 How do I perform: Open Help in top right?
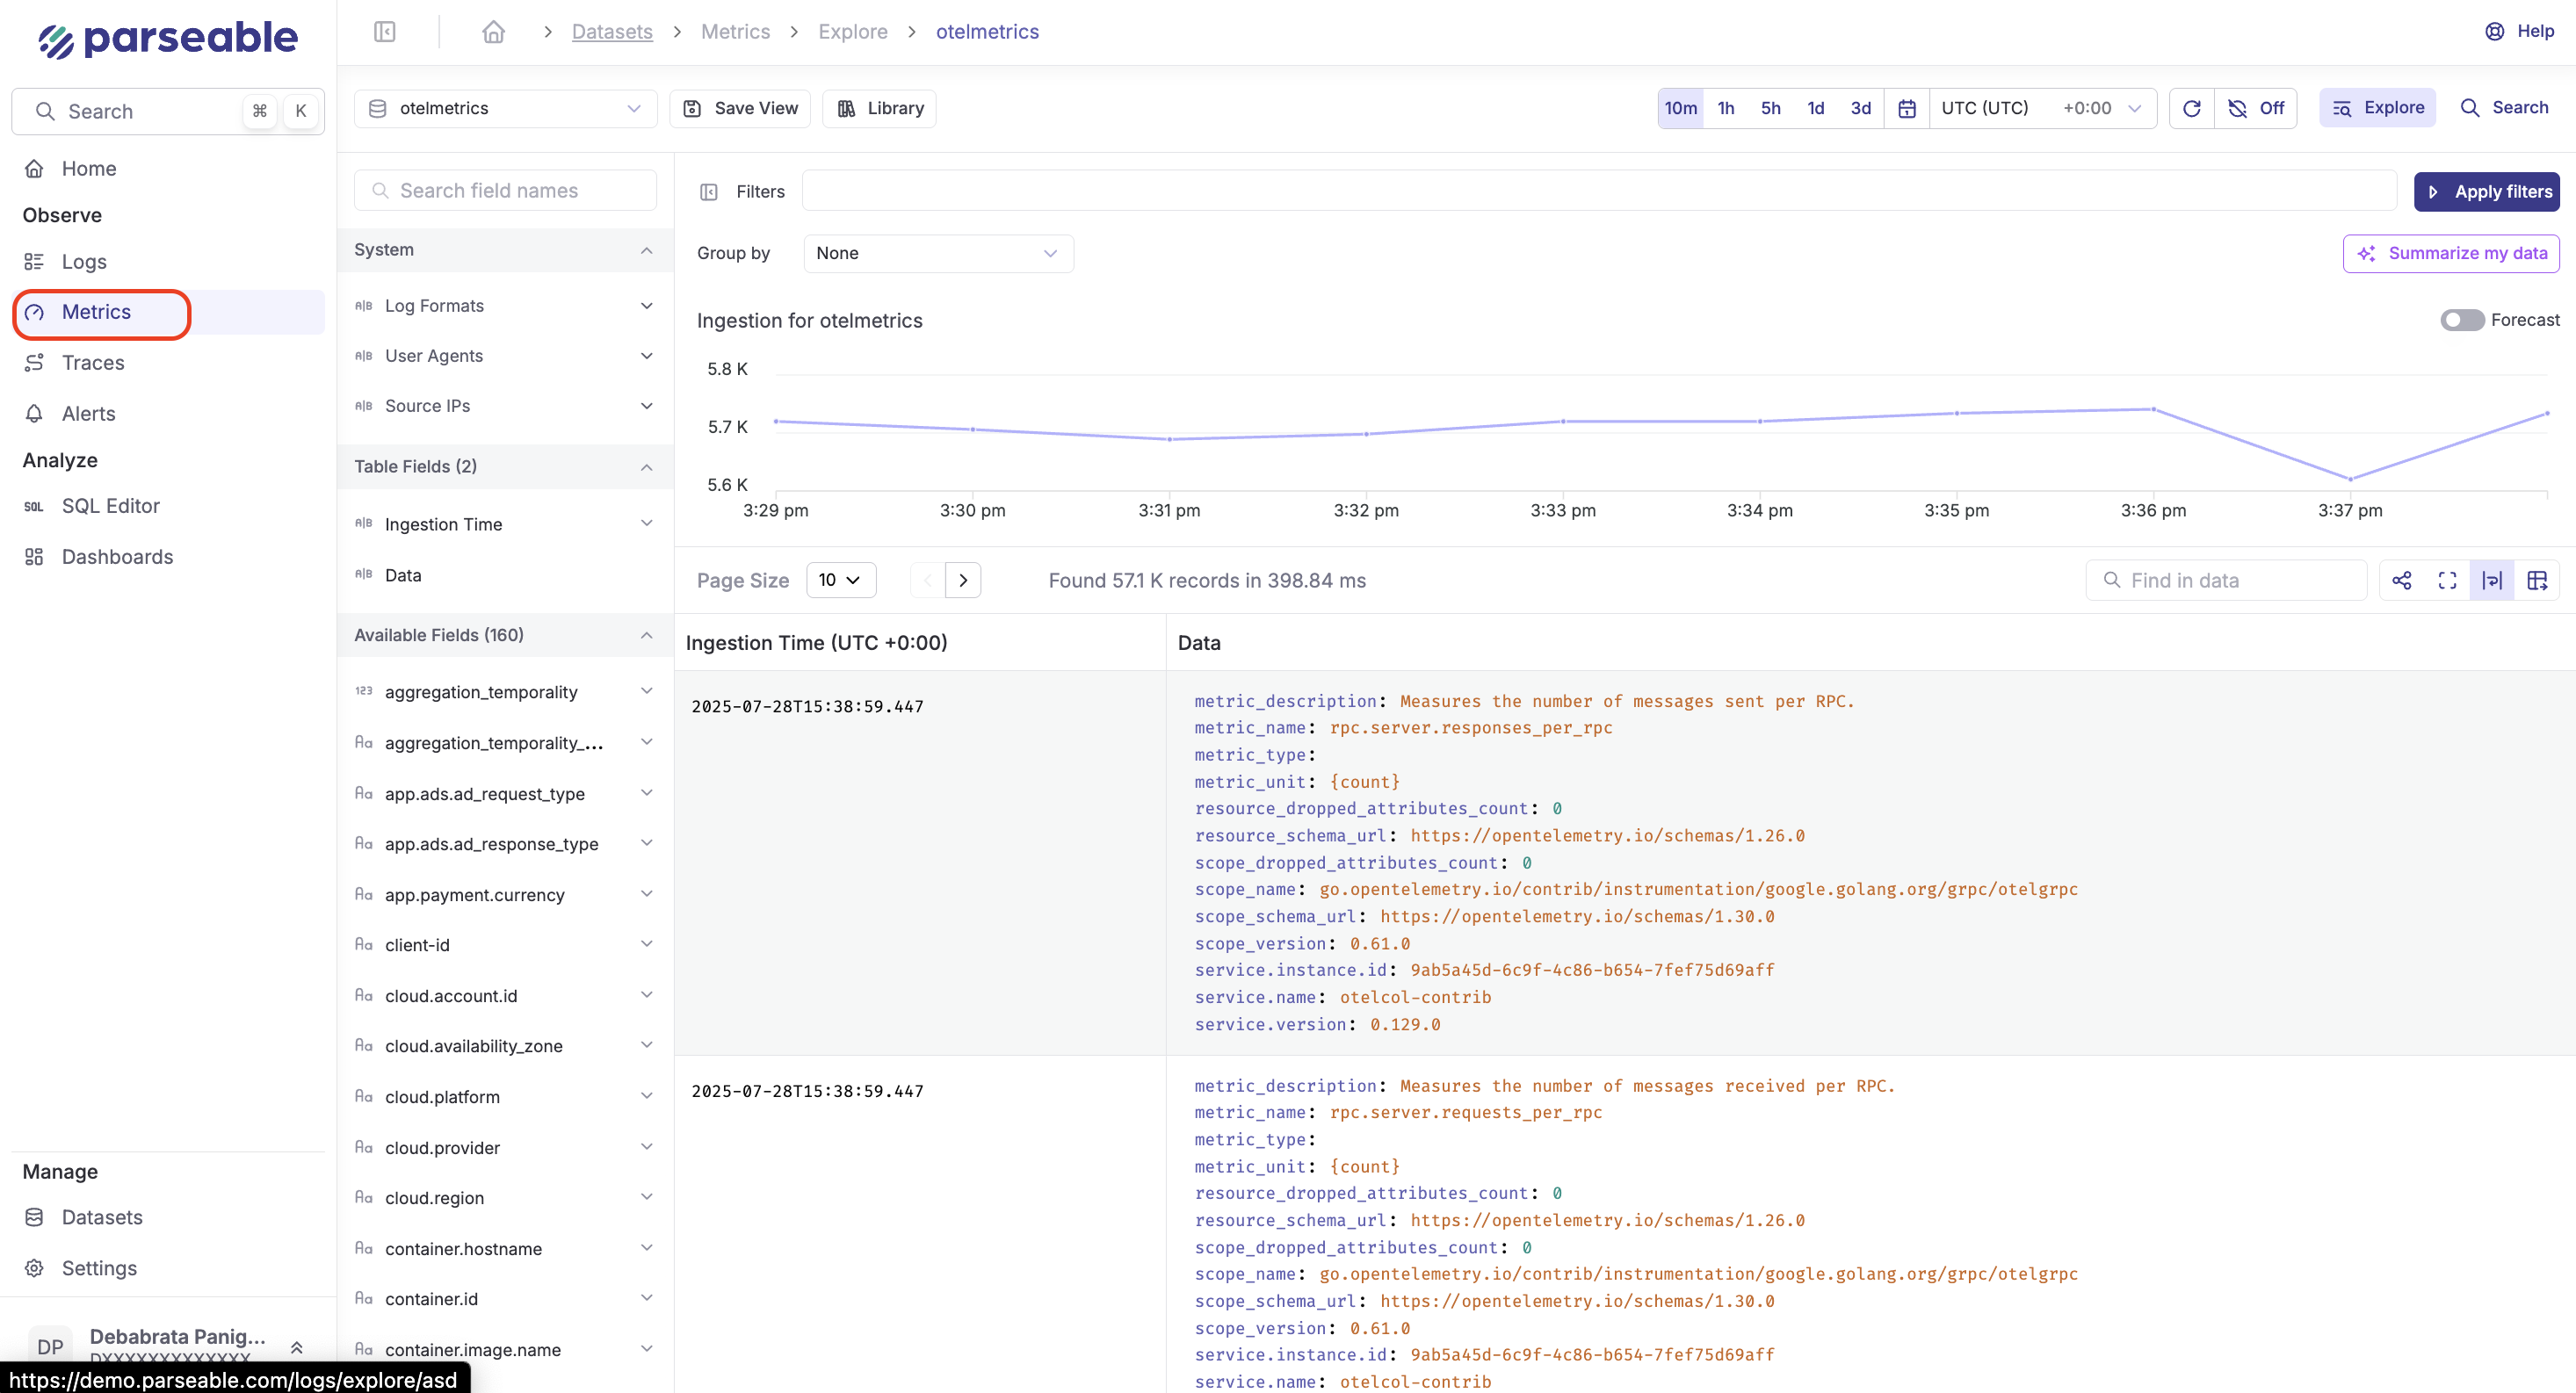point(2518,31)
